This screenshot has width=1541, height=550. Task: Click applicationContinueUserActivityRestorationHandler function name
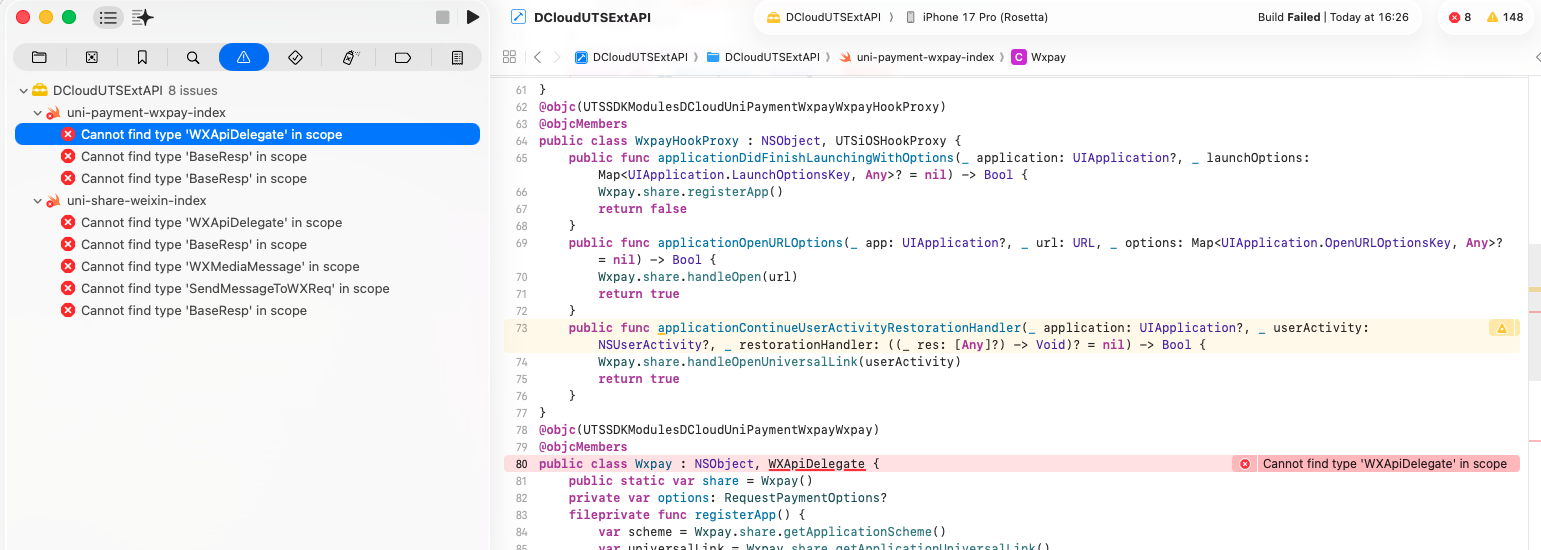pos(839,328)
